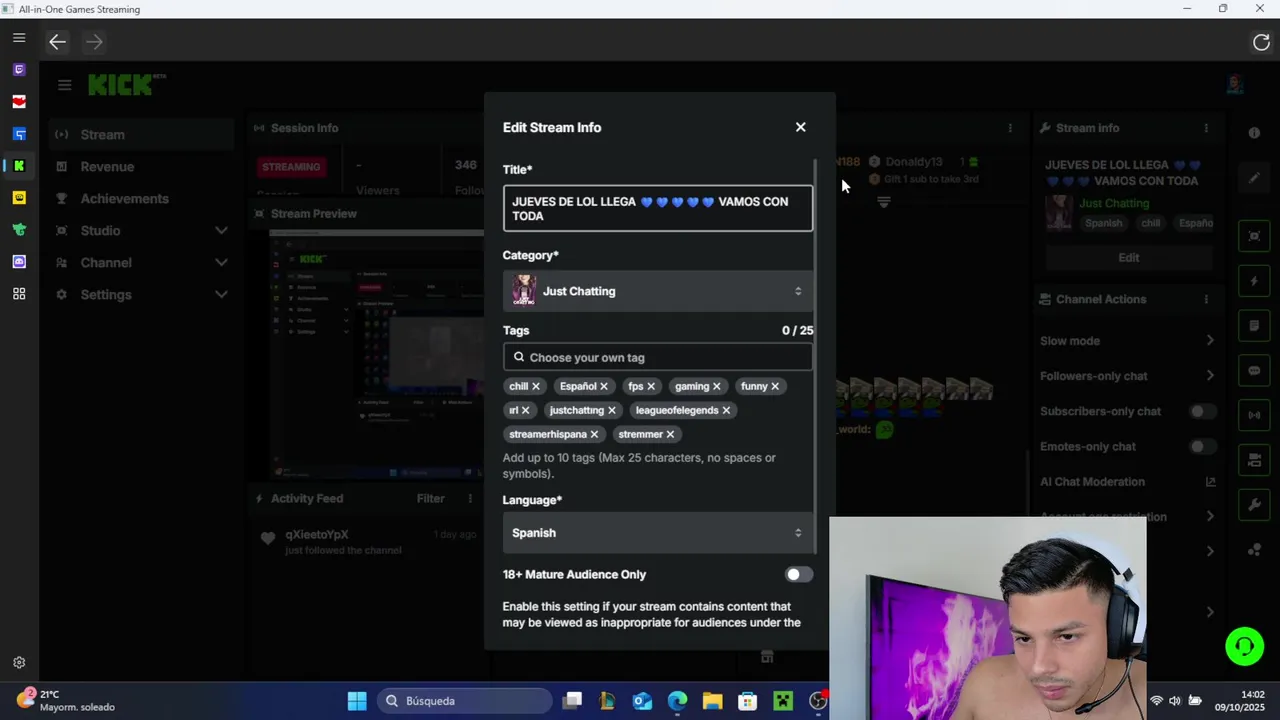Remove the leagueoflegends tag
Viewport: 1280px width, 720px height.
click(726, 410)
